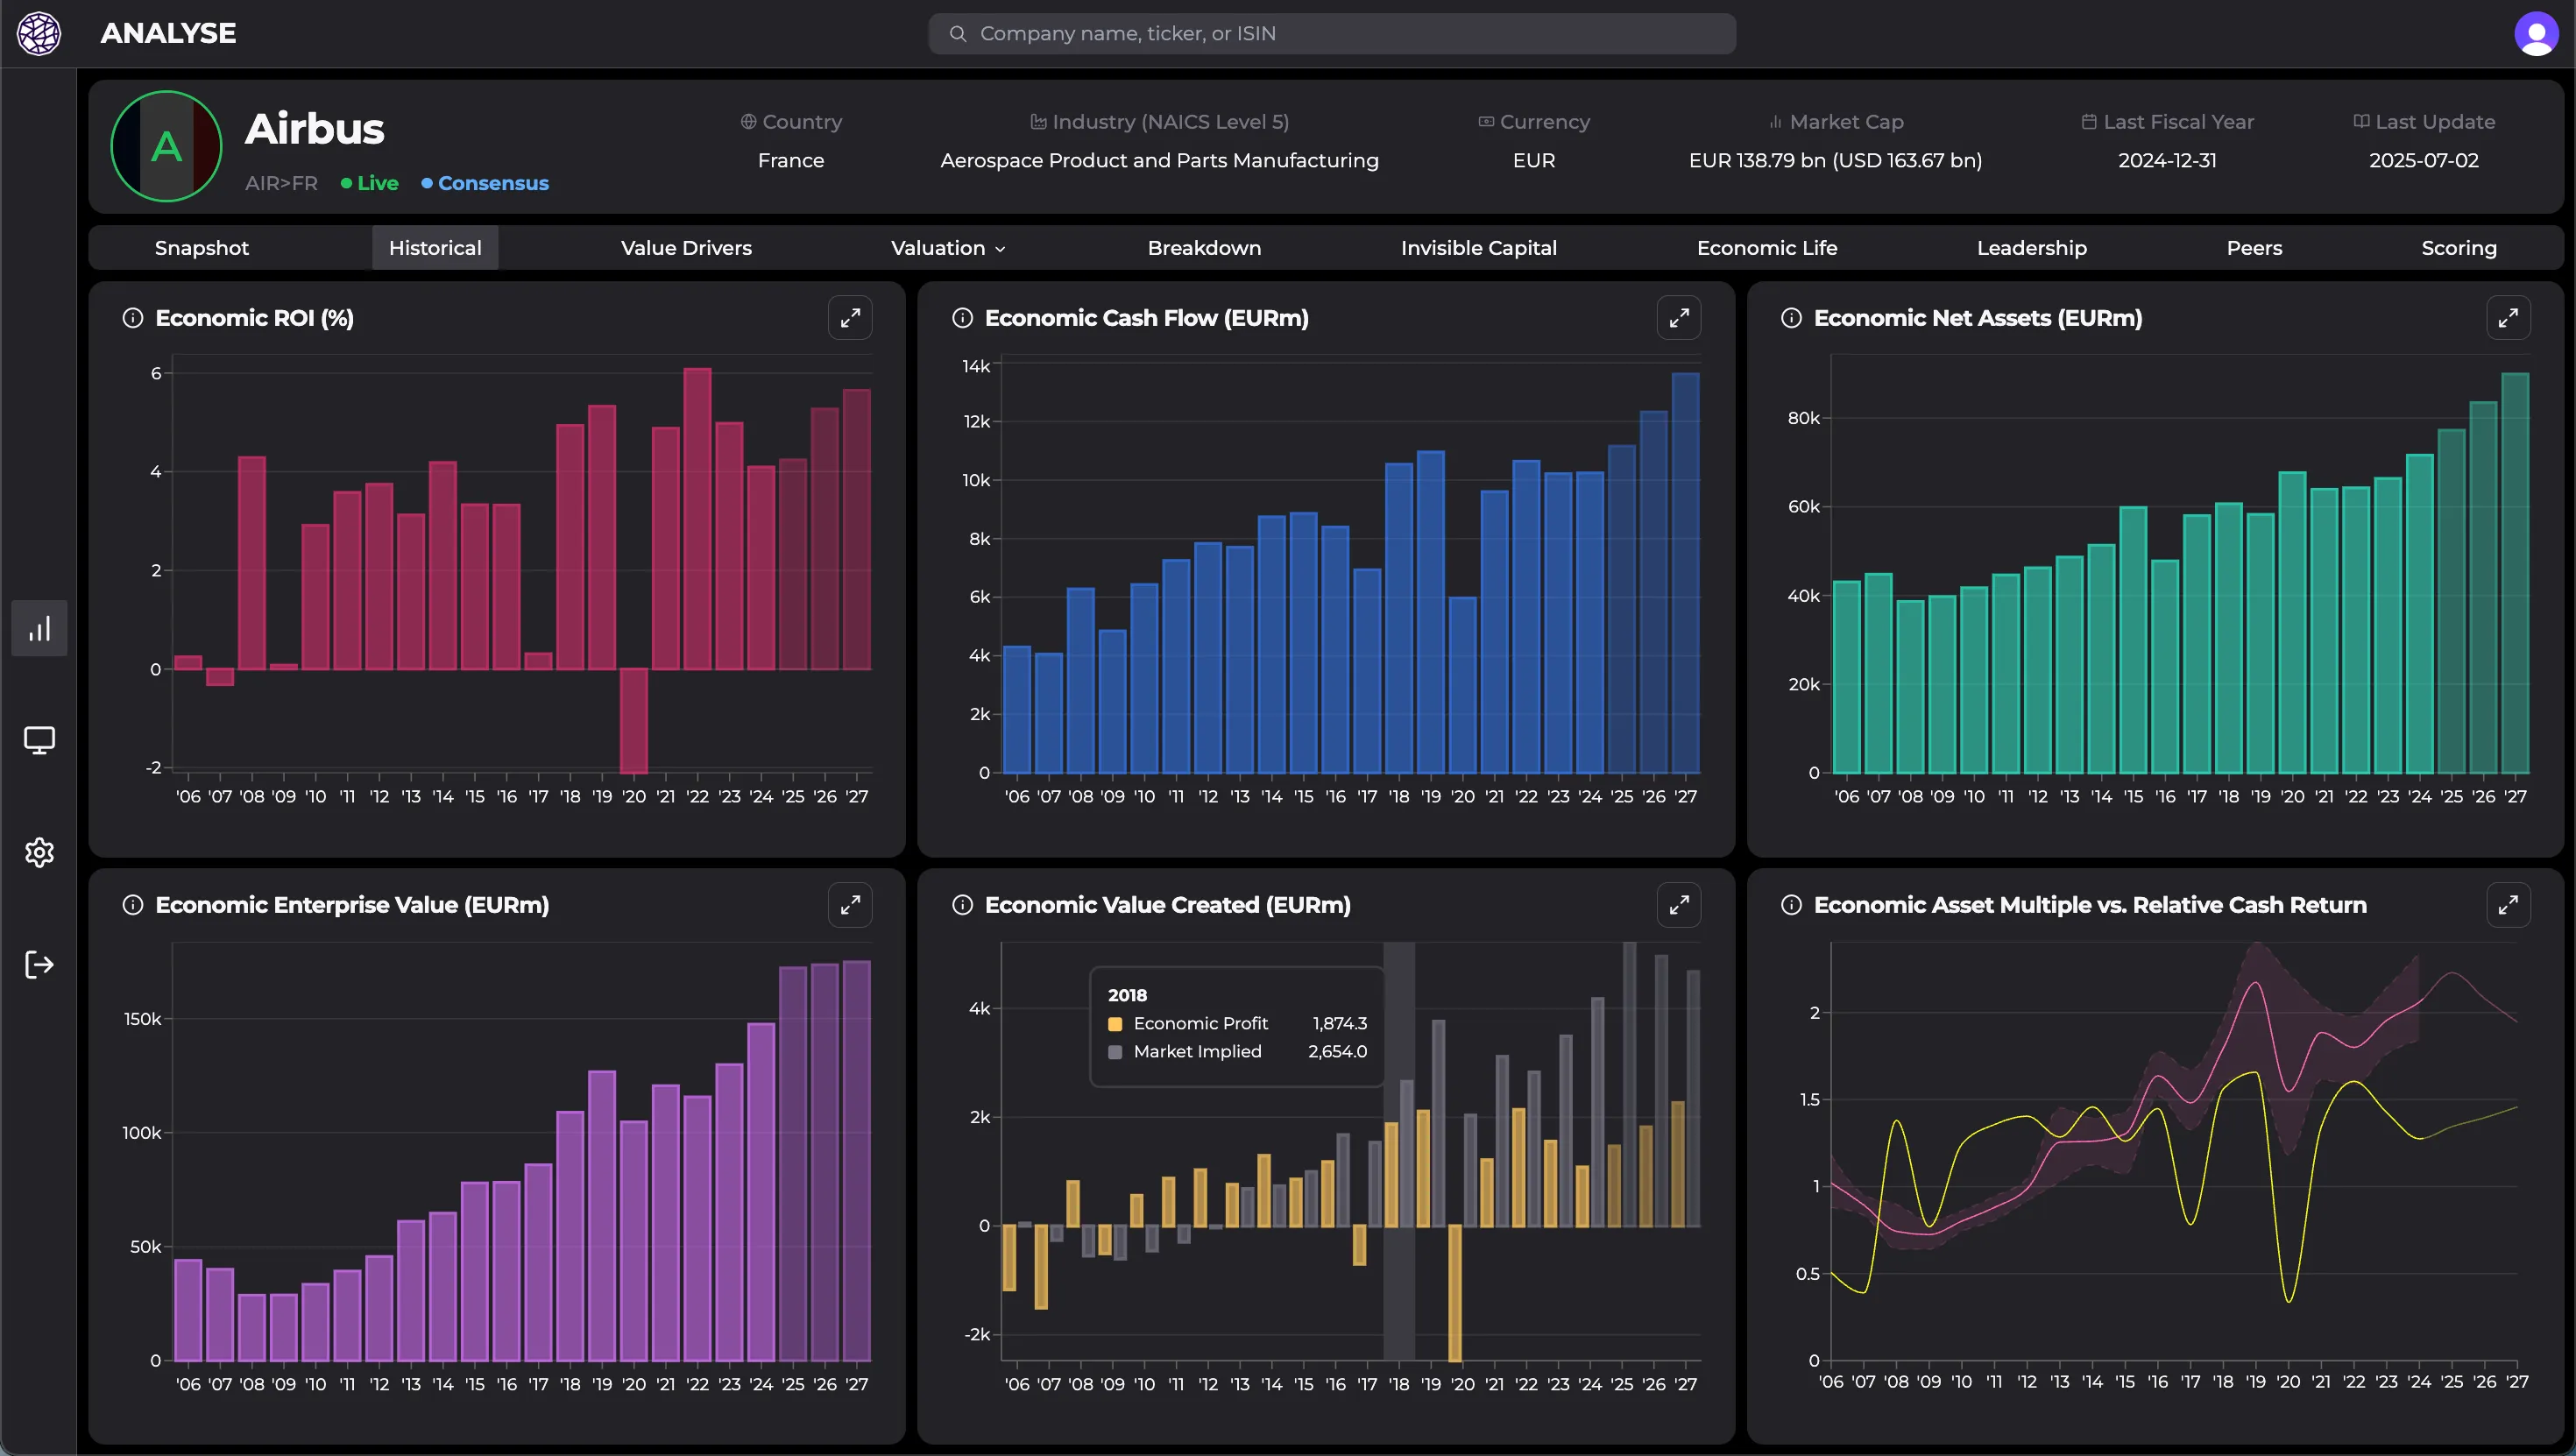This screenshot has height=1456, width=2576.
Task: Open the Breakdown tab
Action: [x=1204, y=248]
